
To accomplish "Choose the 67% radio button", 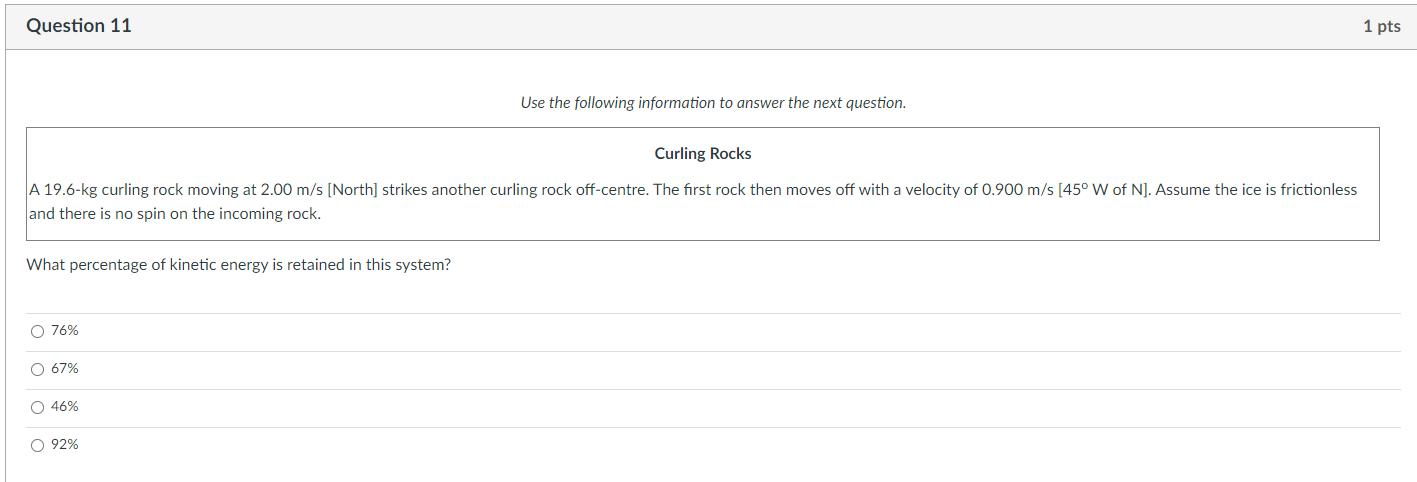I will pos(38,369).
